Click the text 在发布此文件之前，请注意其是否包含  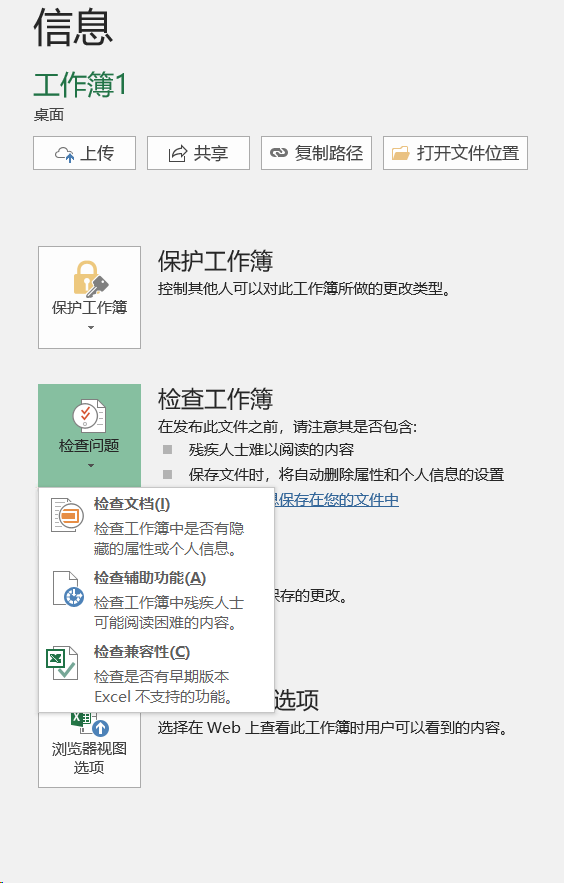287,426
